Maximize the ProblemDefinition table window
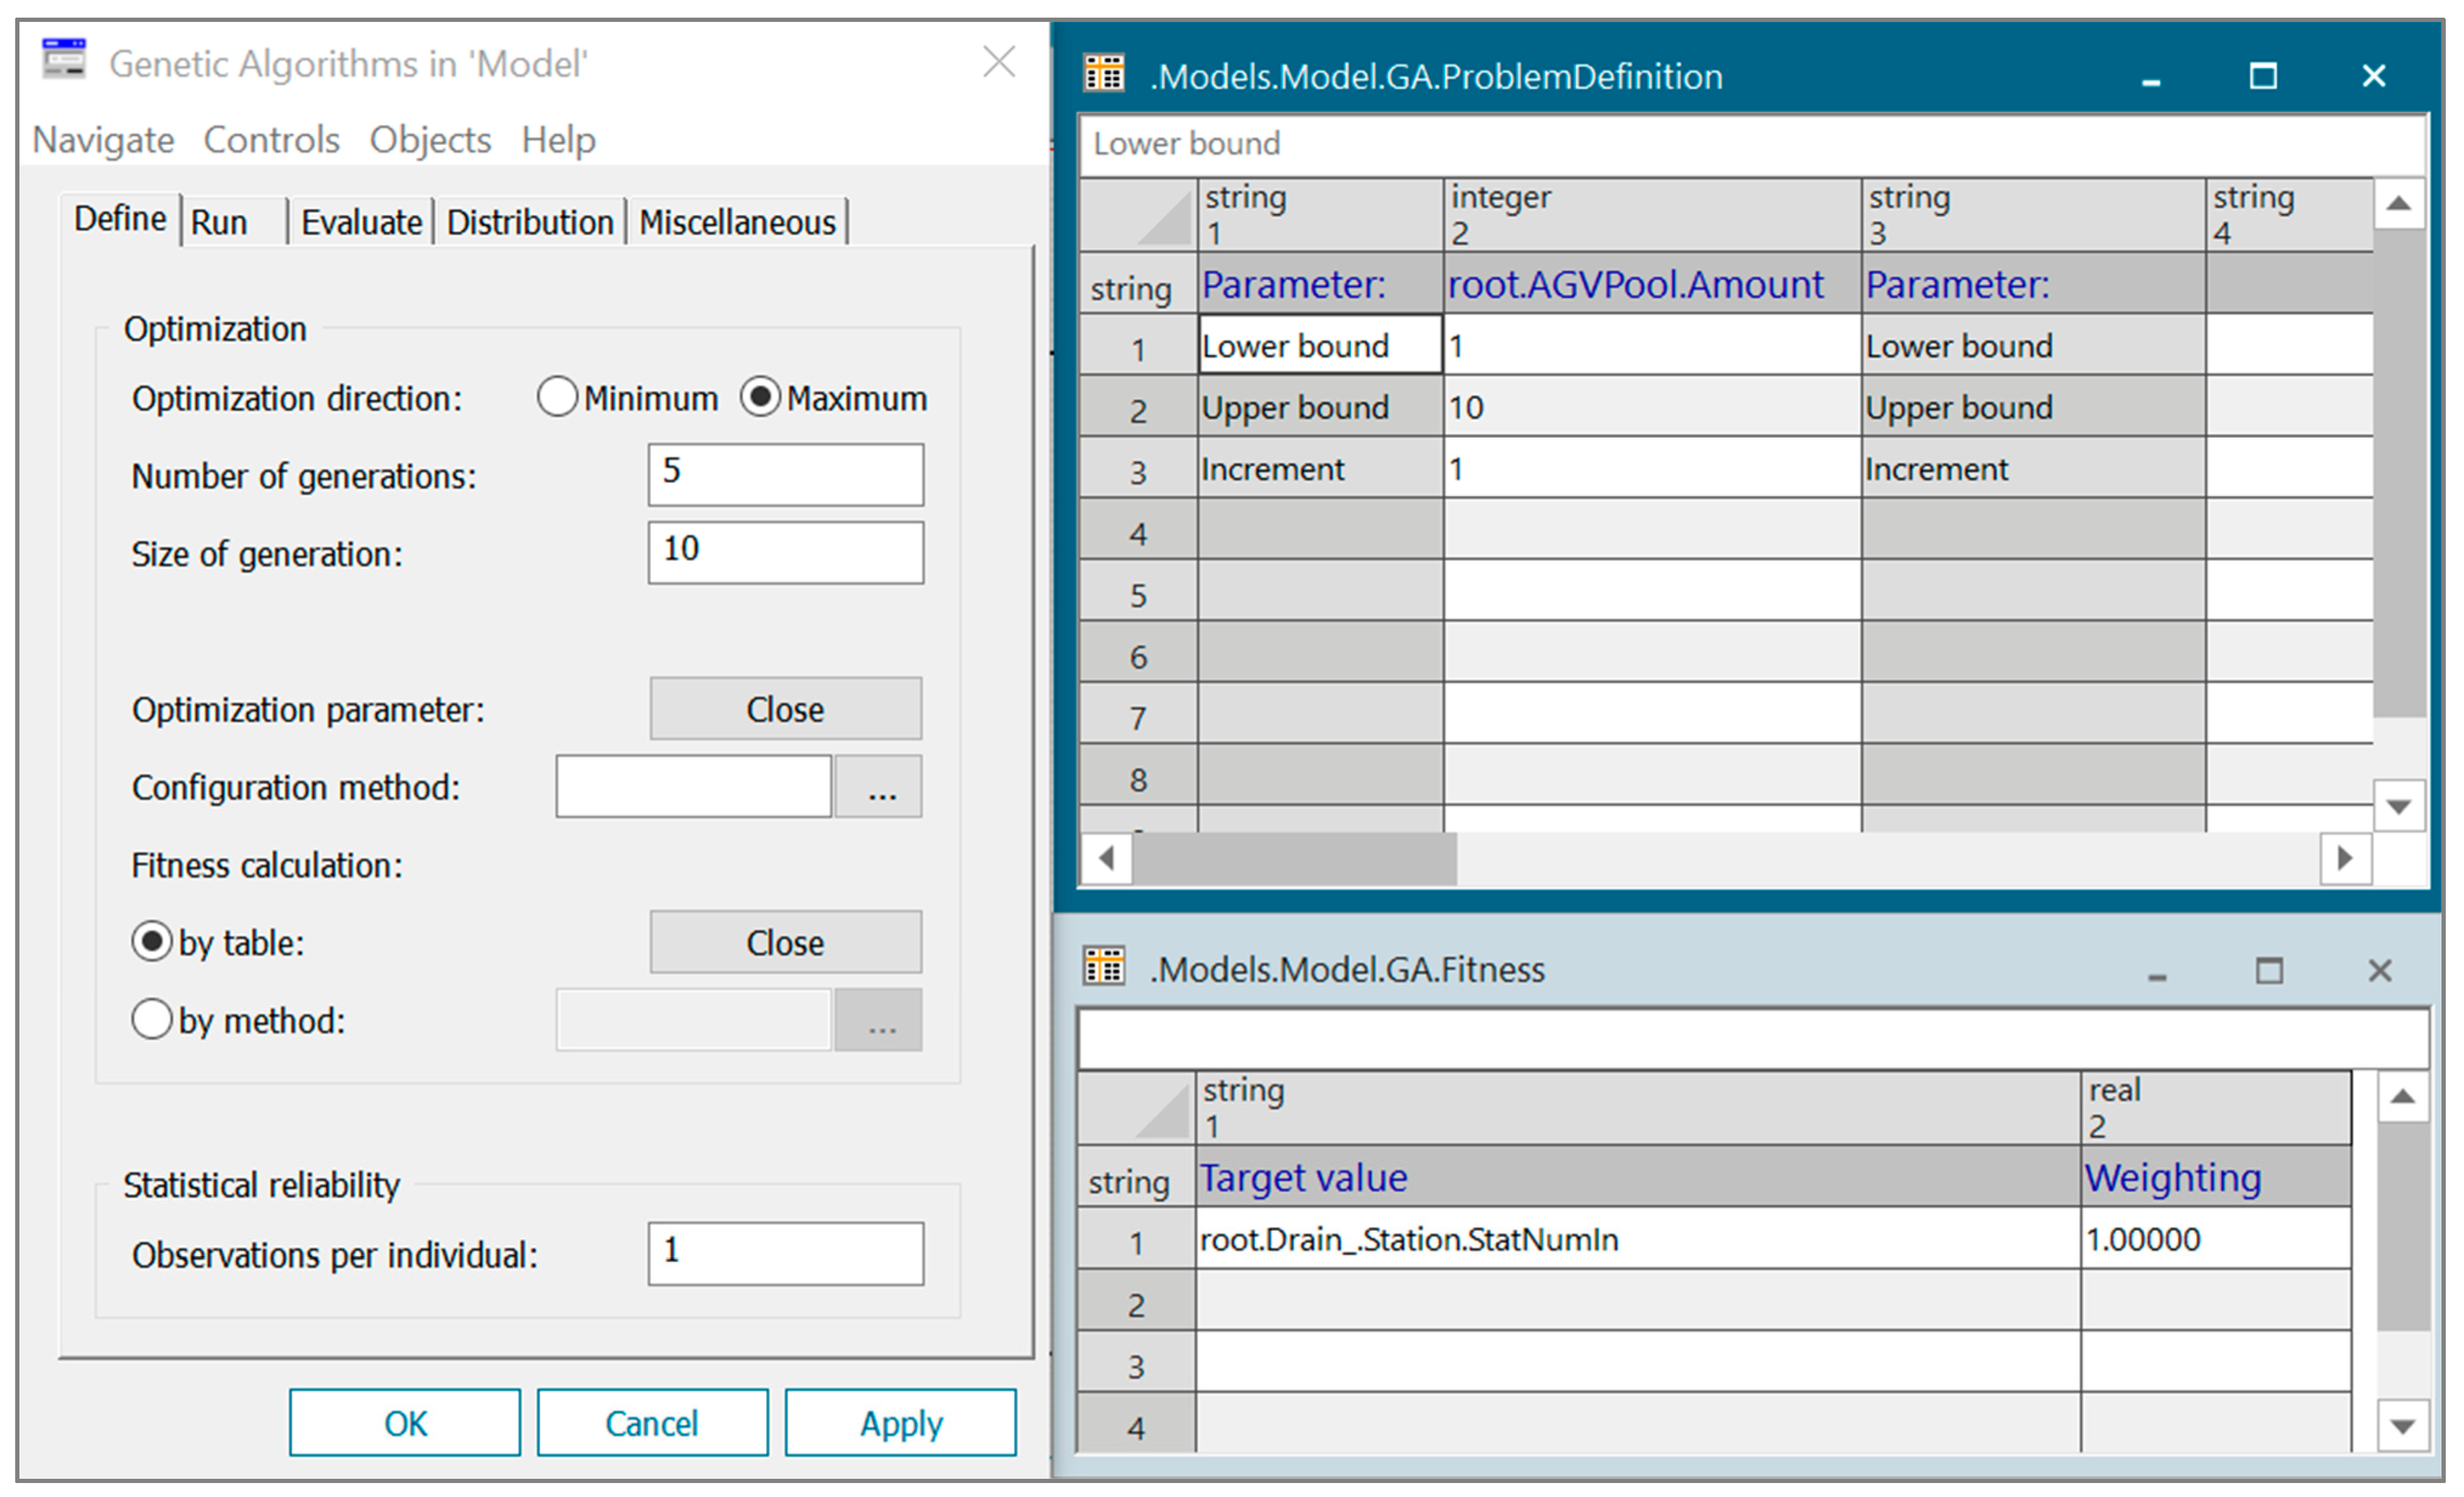2464x1497 pixels. point(2263,76)
